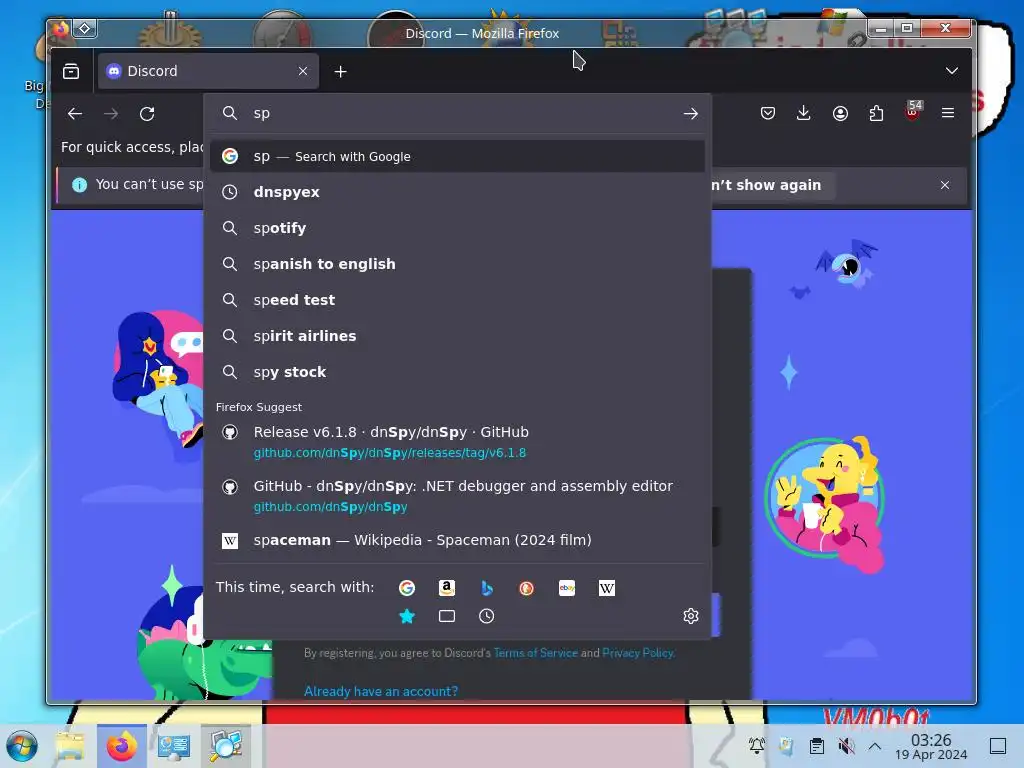Image resolution: width=1024 pixels, height=768 pixels.
Task: Click 'Already have an account?' link
Action: point(381,691)
